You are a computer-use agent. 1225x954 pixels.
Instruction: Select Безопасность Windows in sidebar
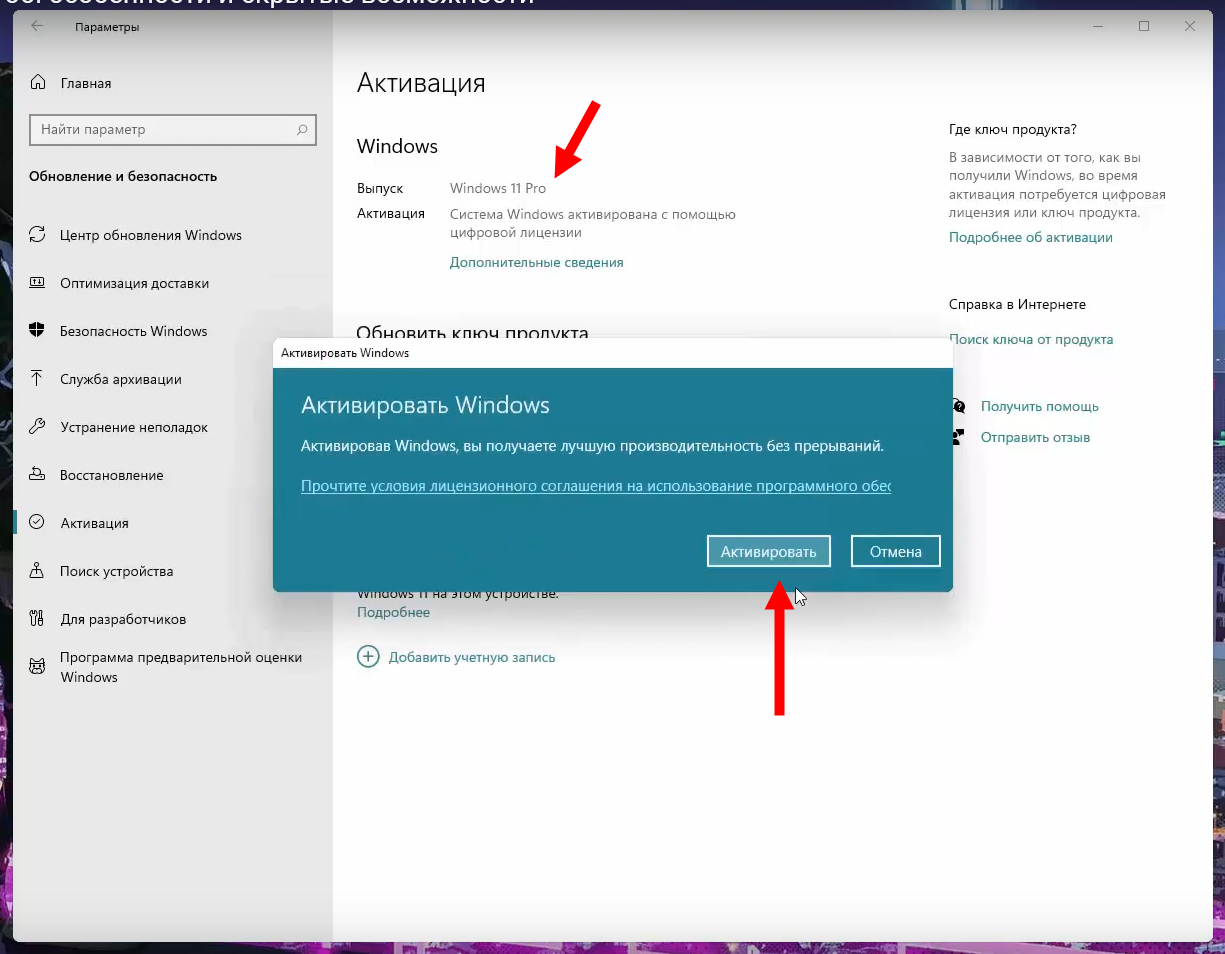(x=173, y=331)
